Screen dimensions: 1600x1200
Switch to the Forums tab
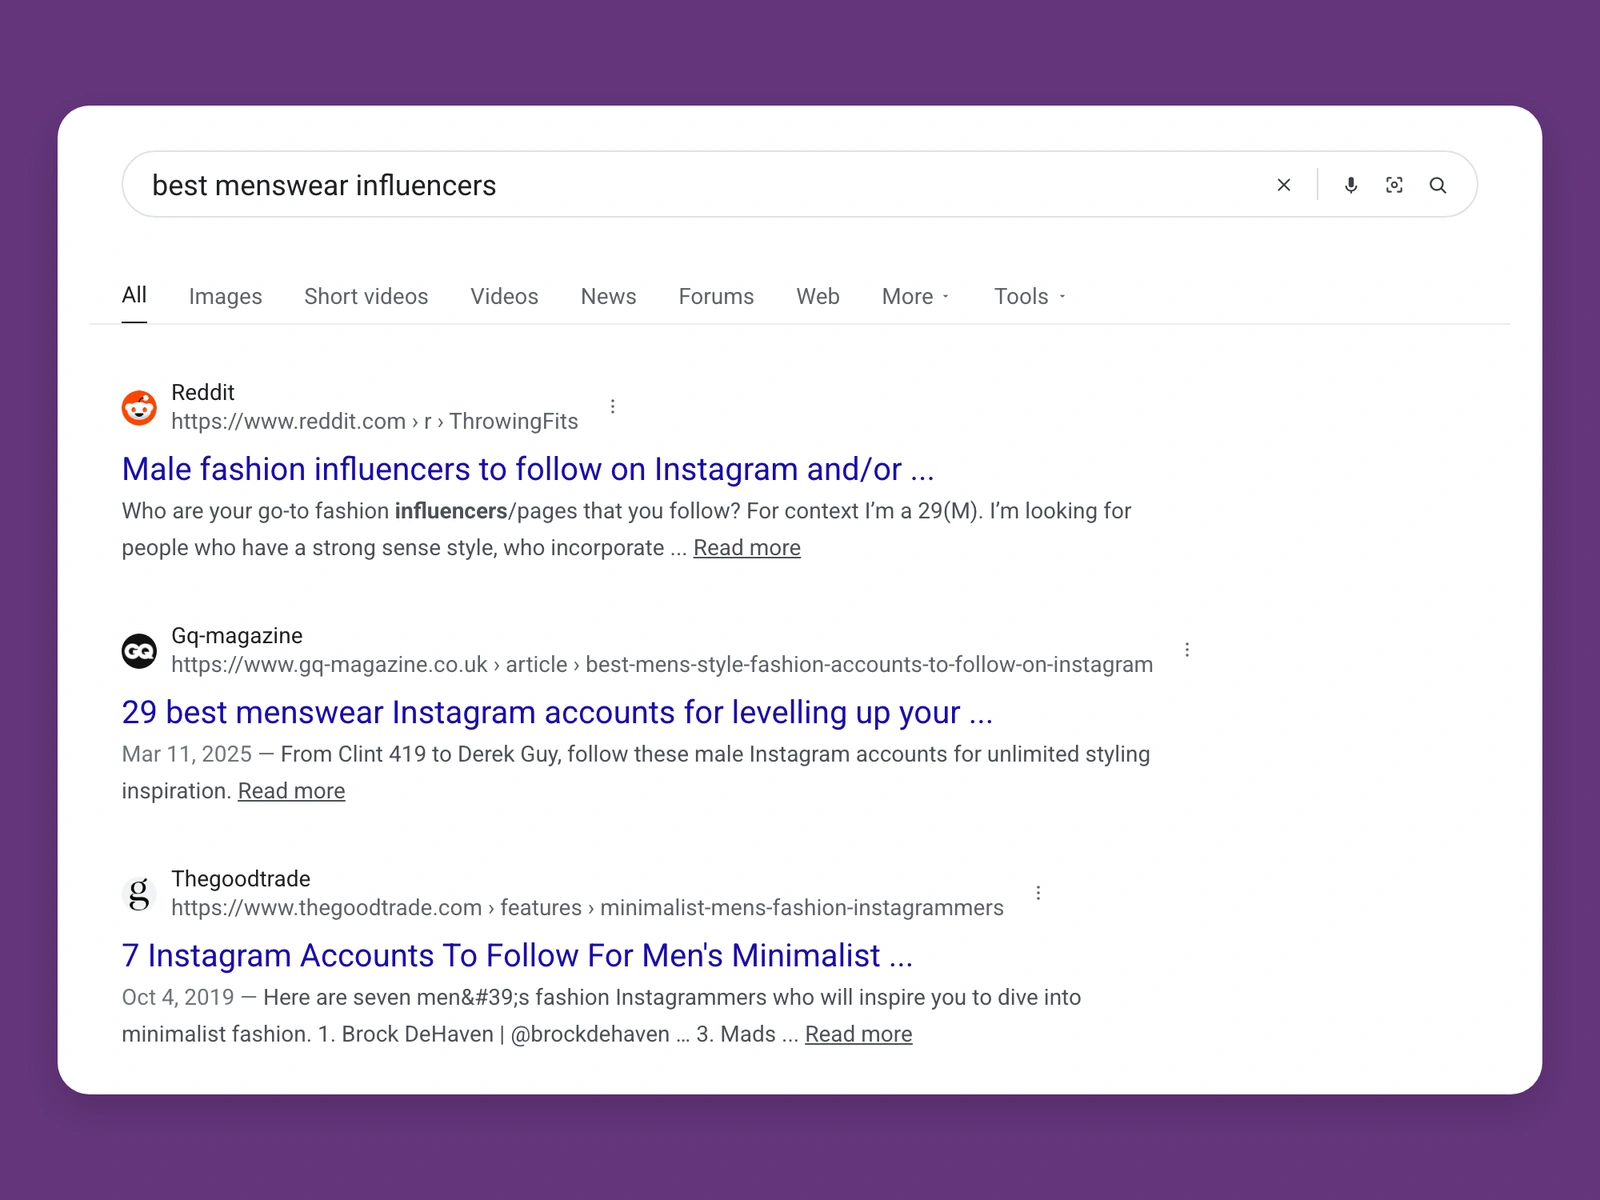716,297
